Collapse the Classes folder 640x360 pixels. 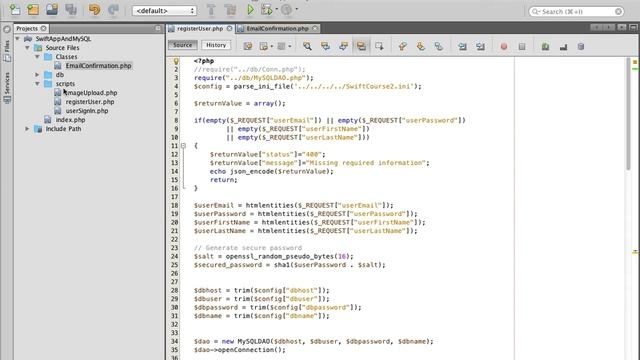coord(37,57)
